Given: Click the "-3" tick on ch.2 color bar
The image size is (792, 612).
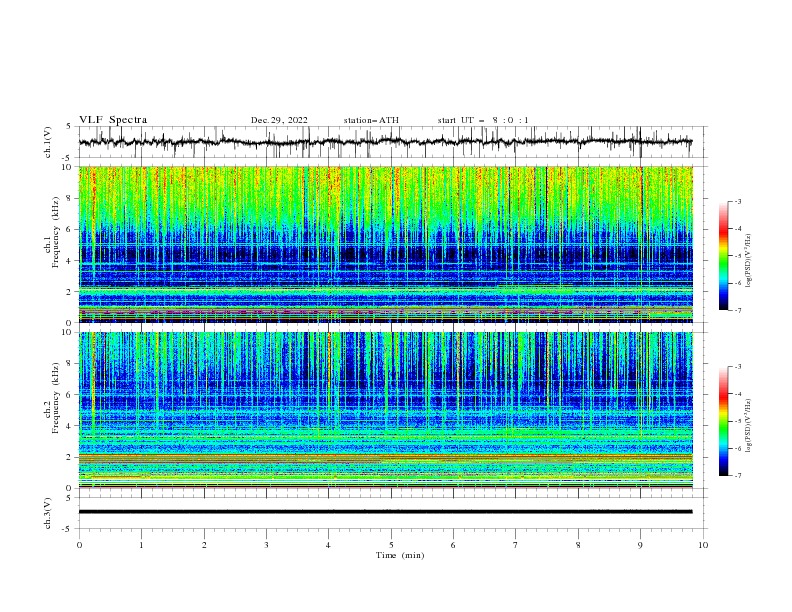Looking at the screenshot, I should coord(737,367).
